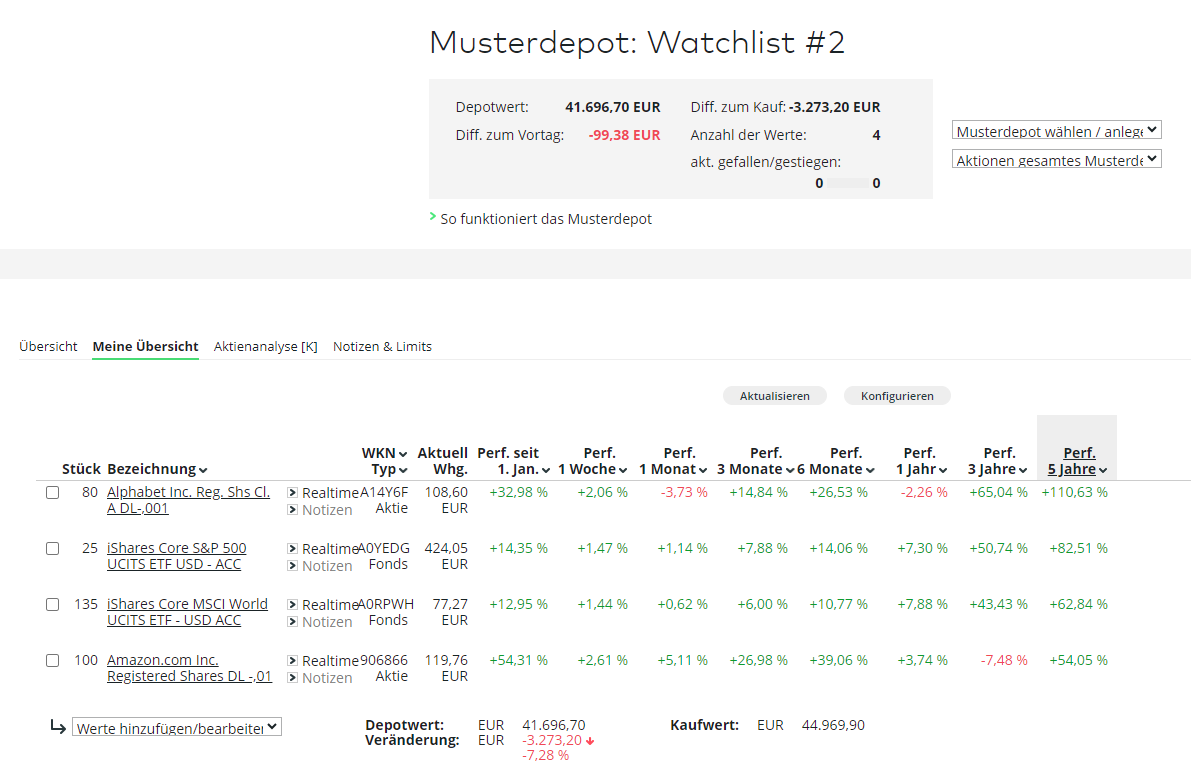Open Amazon.com Inc. Registered Shares link
Image resolution: width=1191 pixels, height=762 pixels.
[x=189, y=669]
